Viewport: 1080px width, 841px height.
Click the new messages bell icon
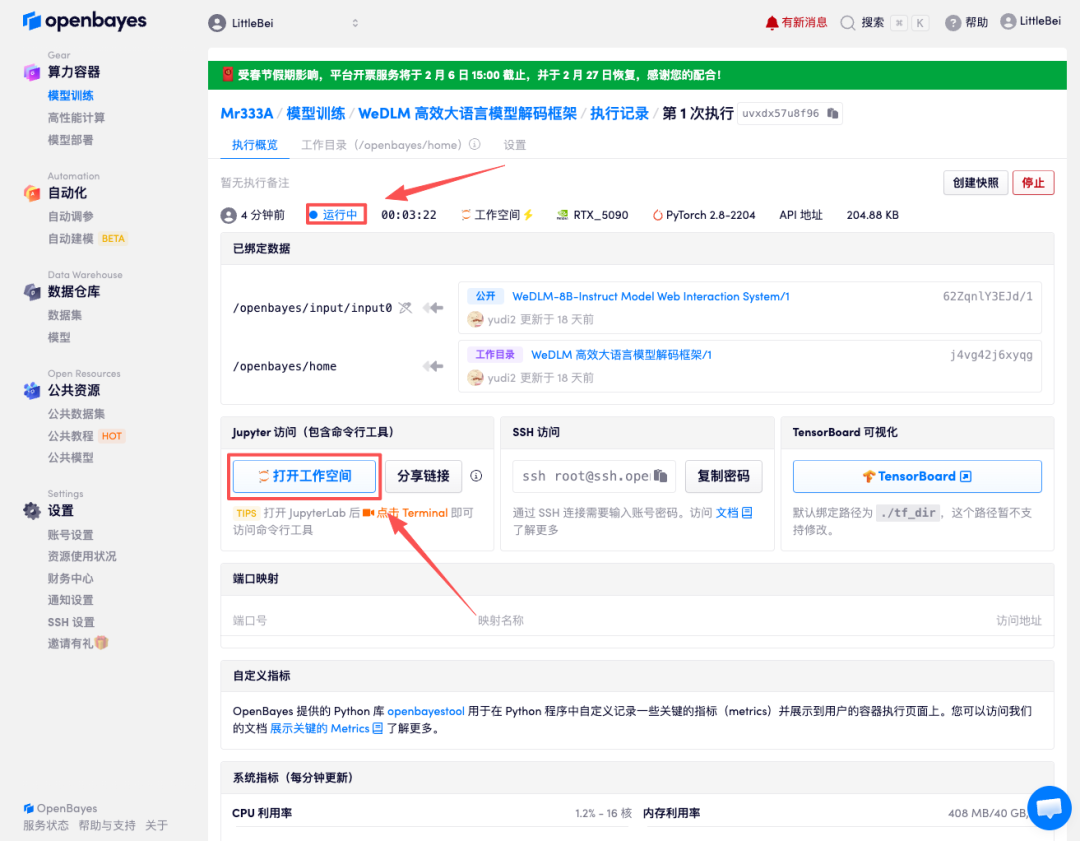click(771, 23)
